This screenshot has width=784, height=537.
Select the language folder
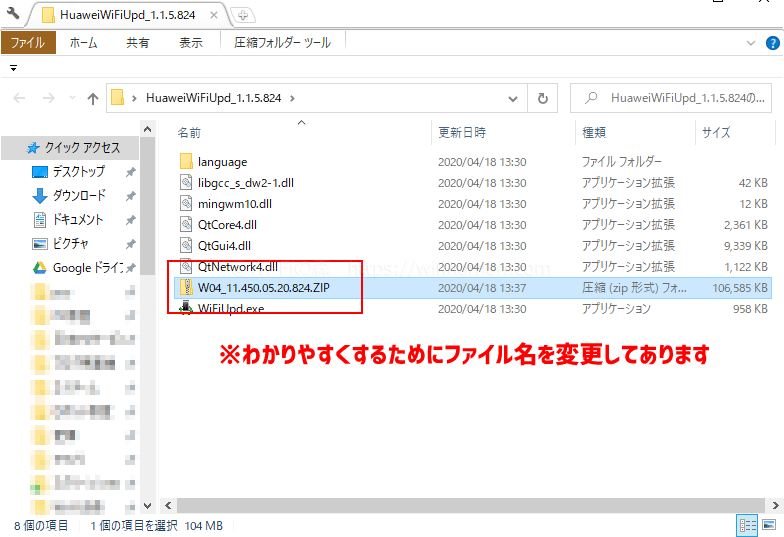[222, 162]
